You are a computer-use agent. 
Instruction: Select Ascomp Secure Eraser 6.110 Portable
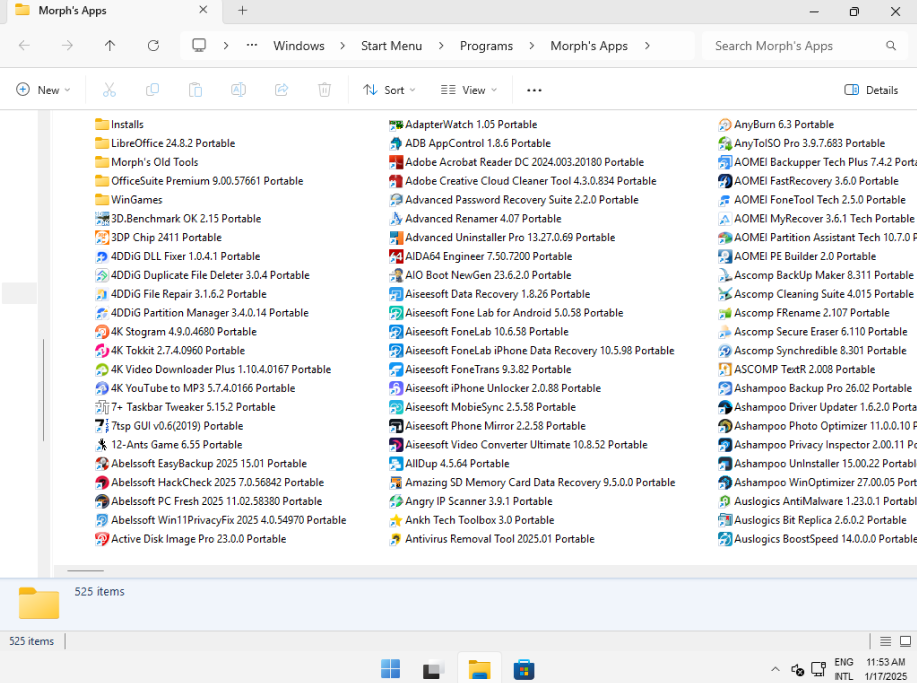point(813,332)
